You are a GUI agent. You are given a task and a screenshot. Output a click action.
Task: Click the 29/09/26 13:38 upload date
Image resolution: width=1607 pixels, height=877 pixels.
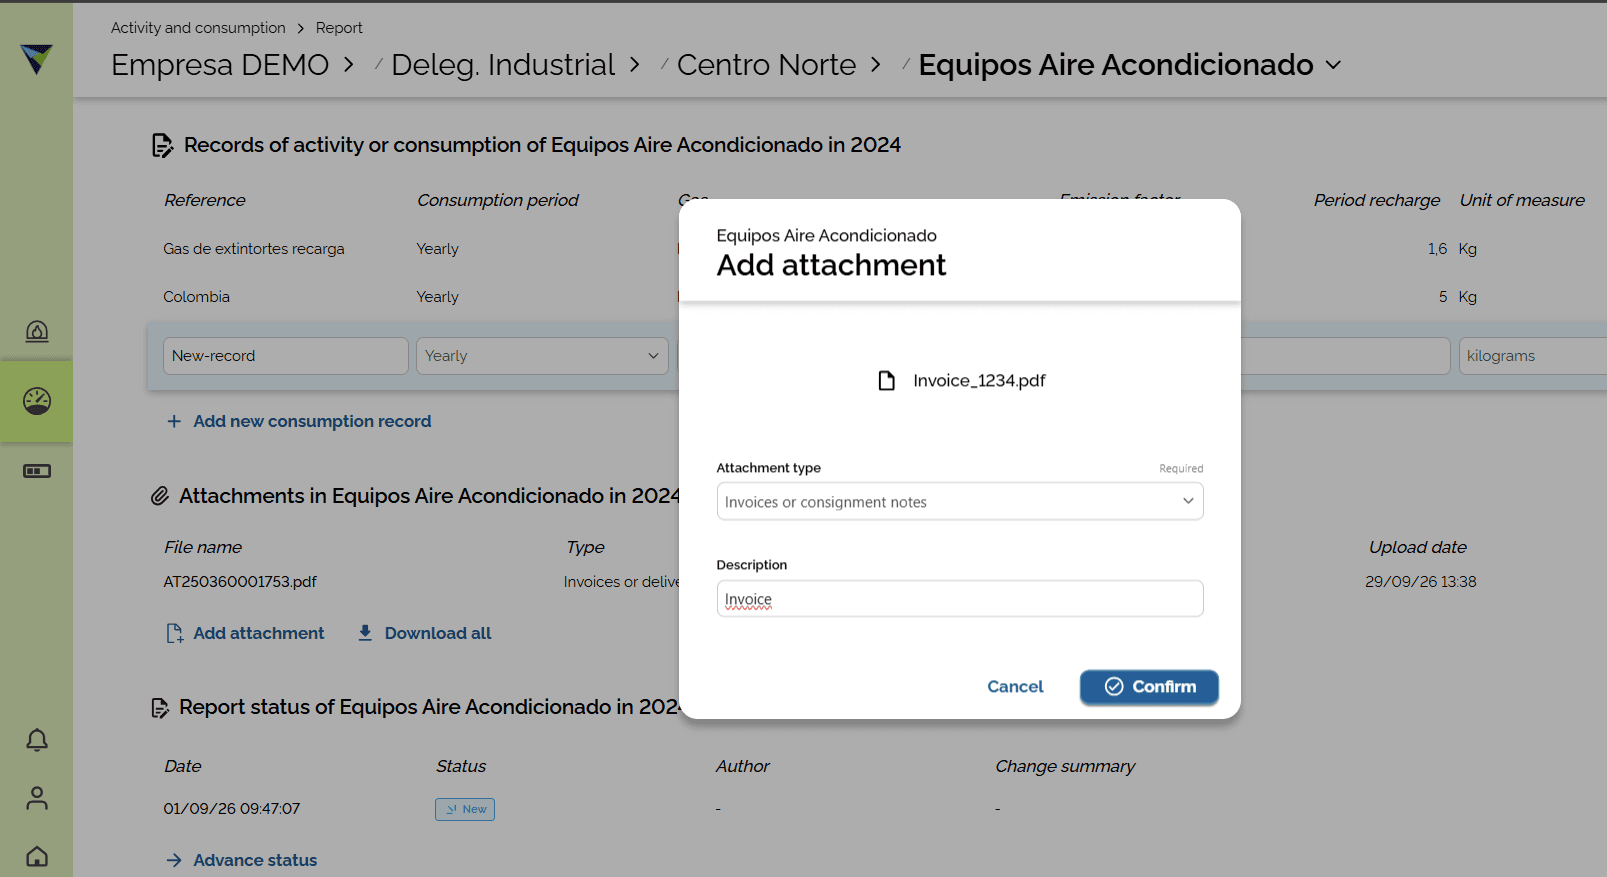pyautogui.click(x=1420, y=582)
